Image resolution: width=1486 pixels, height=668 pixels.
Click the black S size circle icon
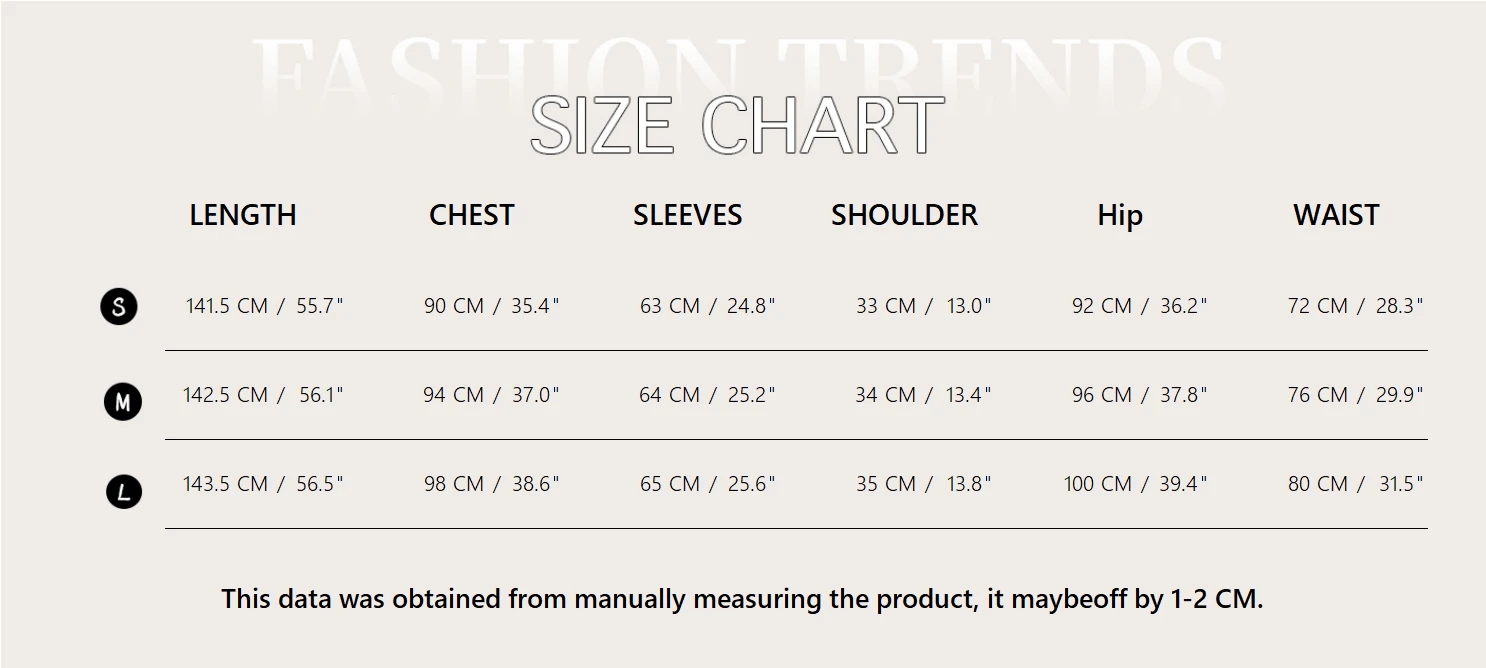[119, 306]
